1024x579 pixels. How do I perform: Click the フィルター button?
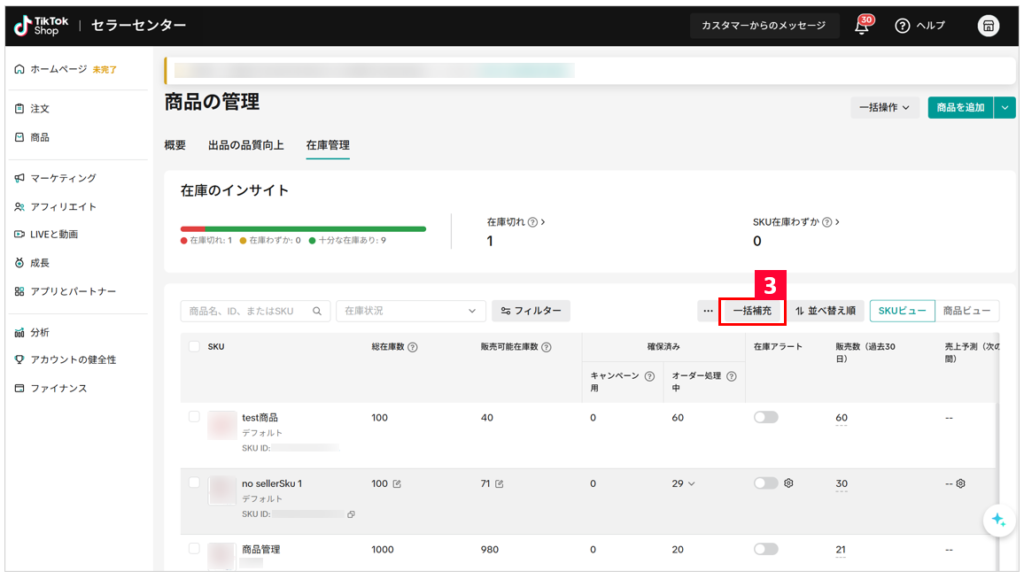click(x=531, y=311)
